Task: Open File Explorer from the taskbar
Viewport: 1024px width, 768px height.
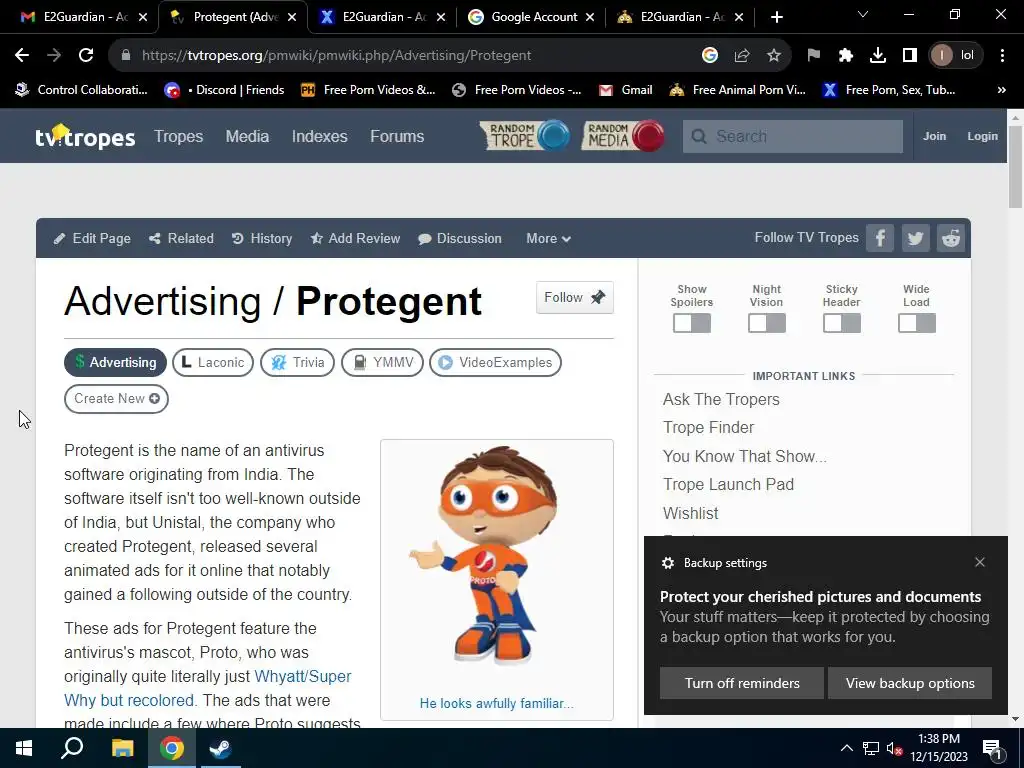Action: 122,748
